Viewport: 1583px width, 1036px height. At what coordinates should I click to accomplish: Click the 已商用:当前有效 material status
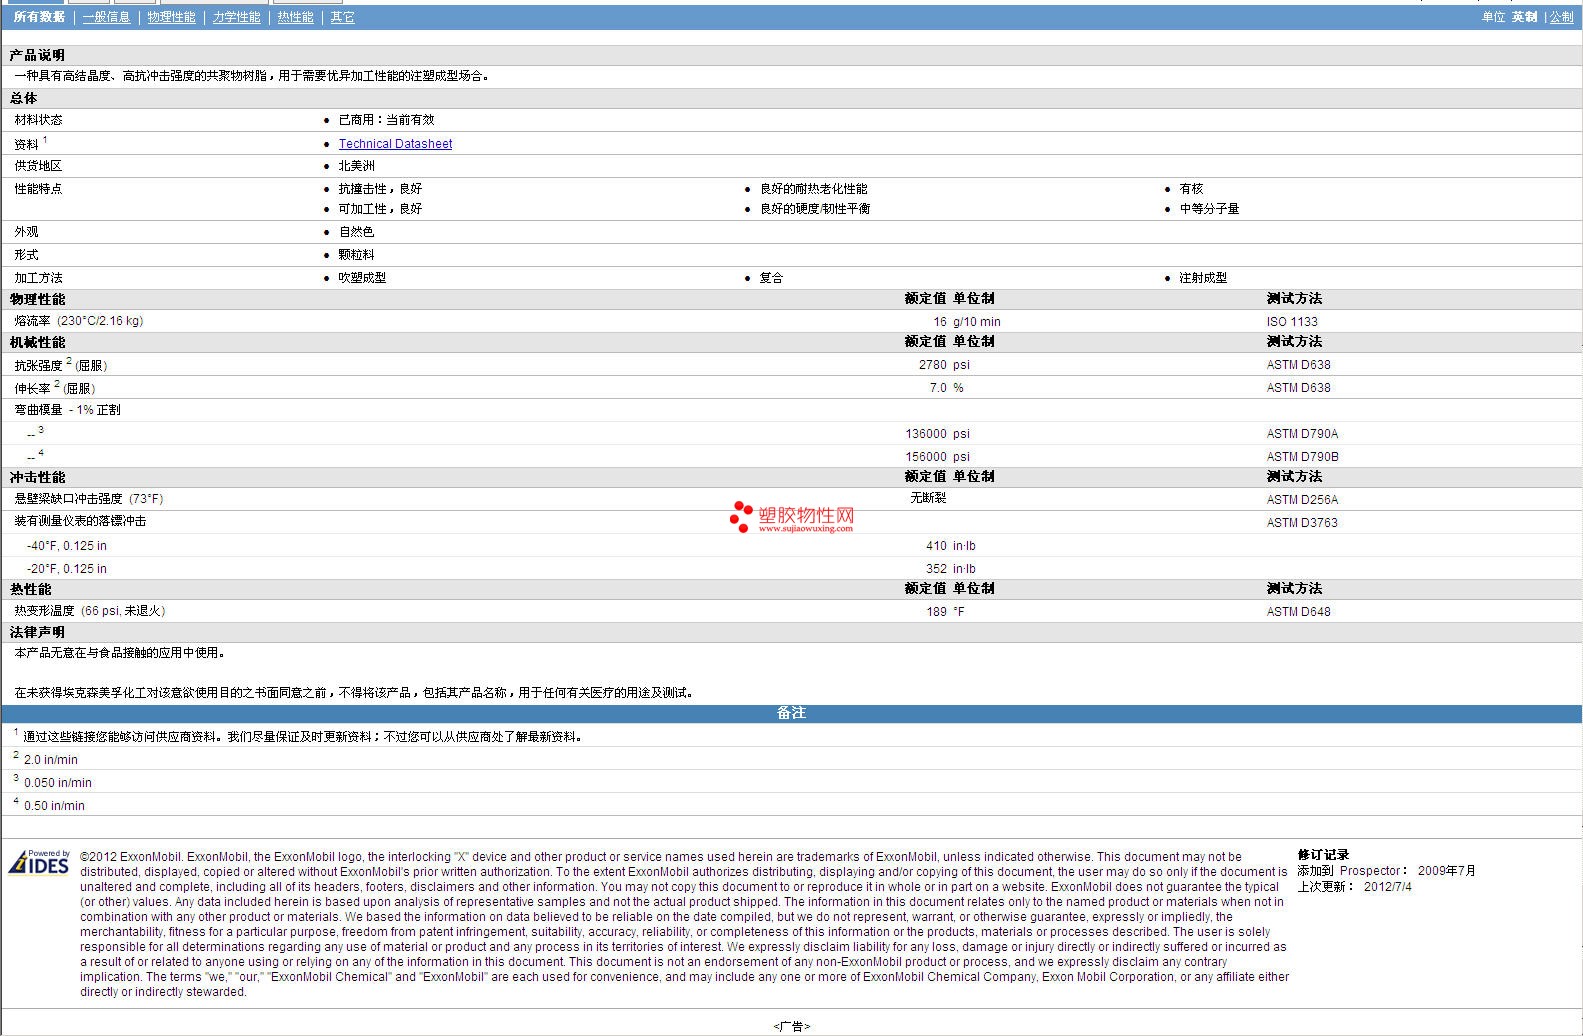(x=386, y=120)
